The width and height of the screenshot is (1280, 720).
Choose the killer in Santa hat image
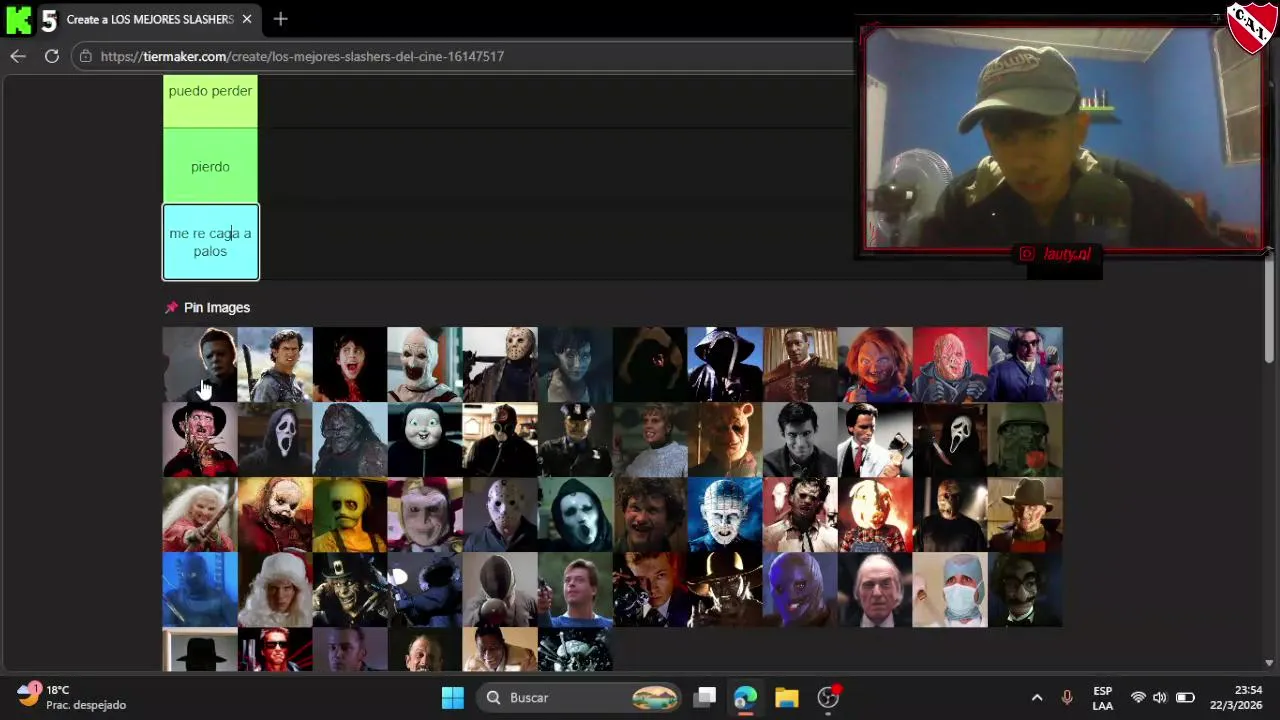[x=275, y=589]
